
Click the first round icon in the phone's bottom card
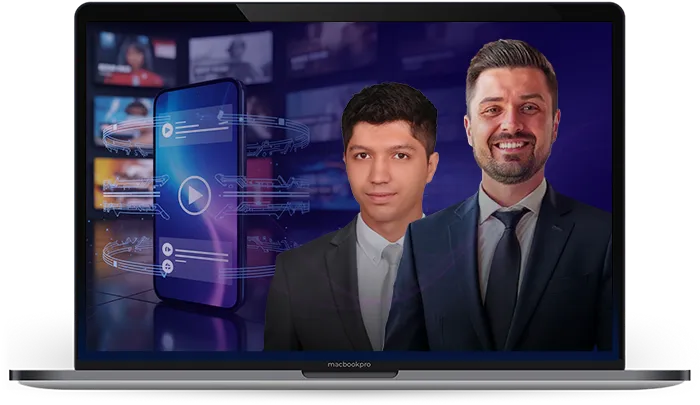pyautogui.click(x=167, y=249)
